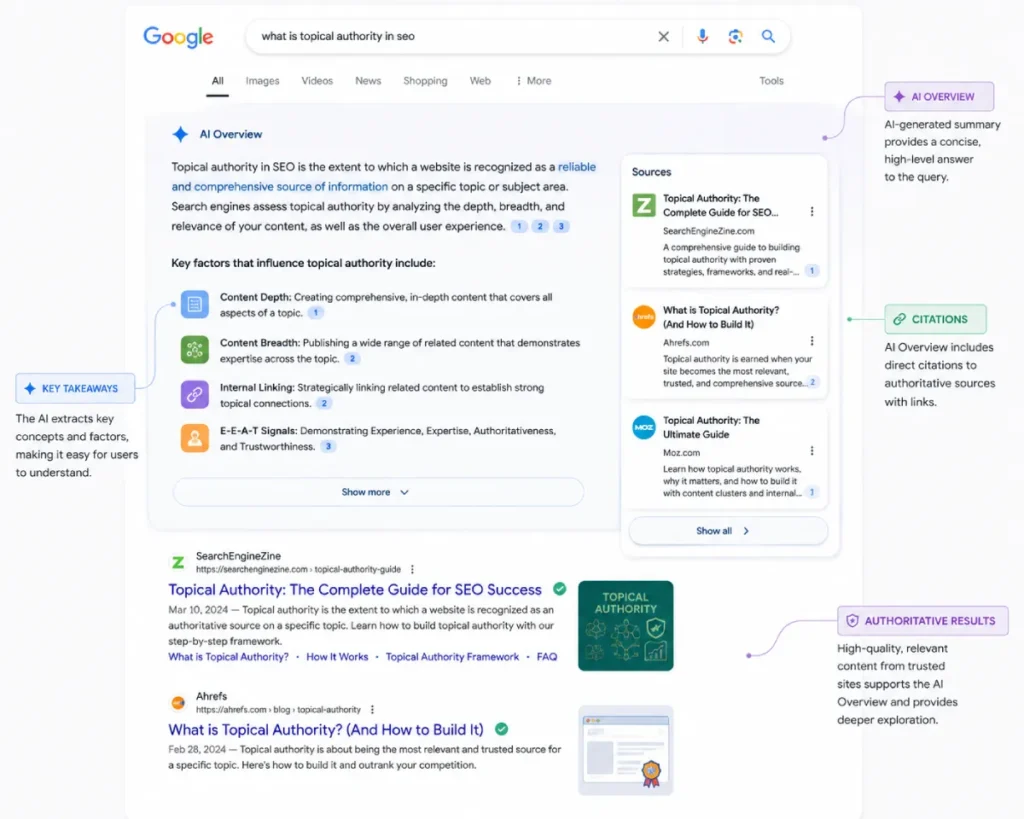
Task: Click the E-E-A-T Signals person icon
Action: point(195,438)
